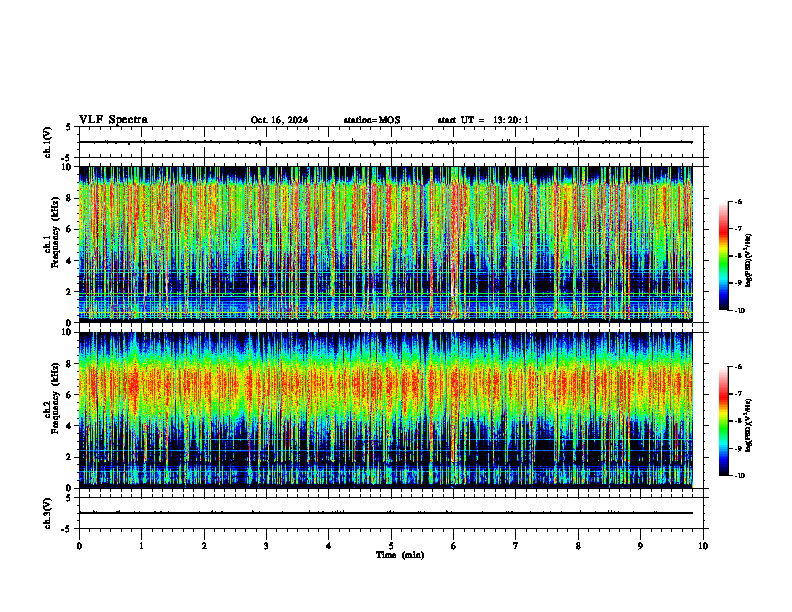This screenshot has width=792, height=612.
Task: Click the "-10" label on lower color scale
Action: click(740, 476)
